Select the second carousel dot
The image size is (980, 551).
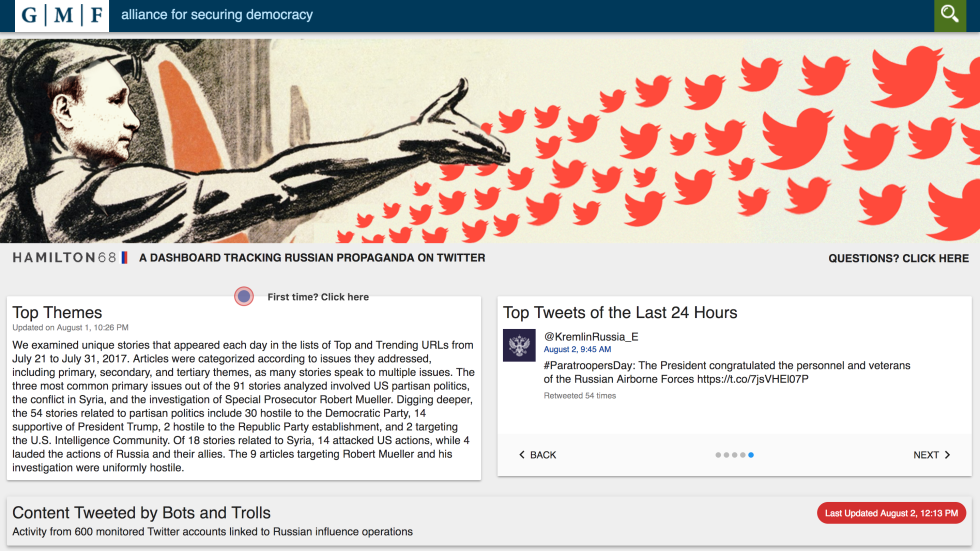pos(726,455)
